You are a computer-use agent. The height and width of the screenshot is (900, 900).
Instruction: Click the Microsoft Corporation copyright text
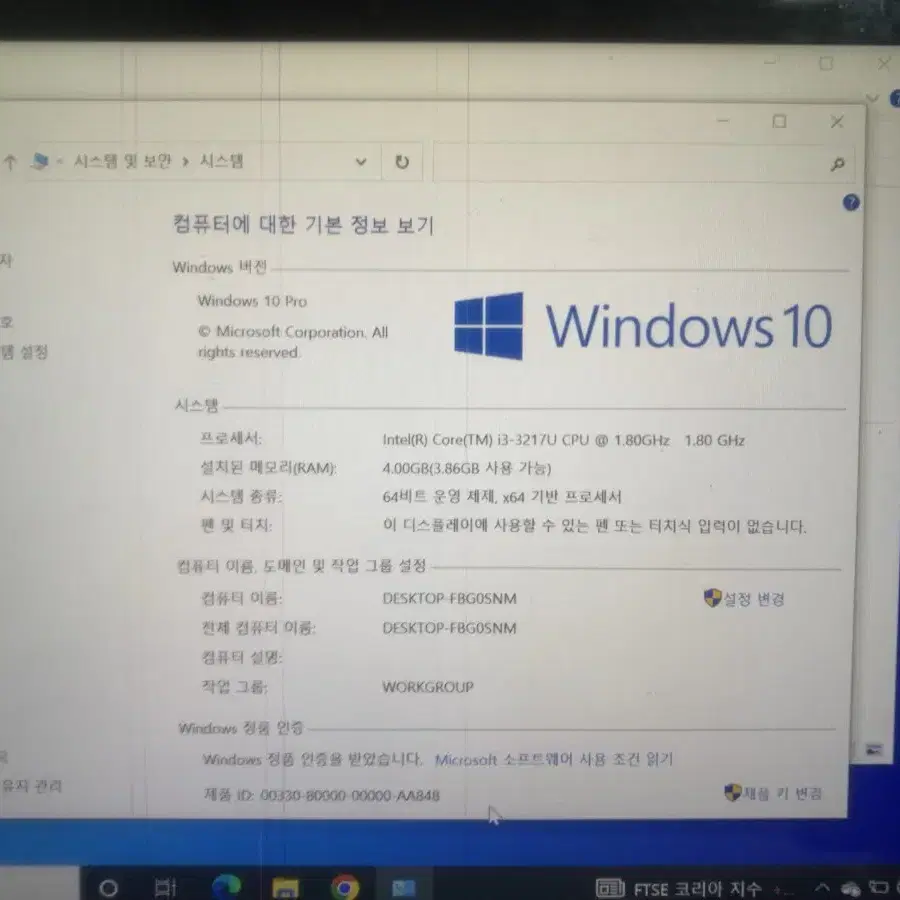click(x=293, y=342)
